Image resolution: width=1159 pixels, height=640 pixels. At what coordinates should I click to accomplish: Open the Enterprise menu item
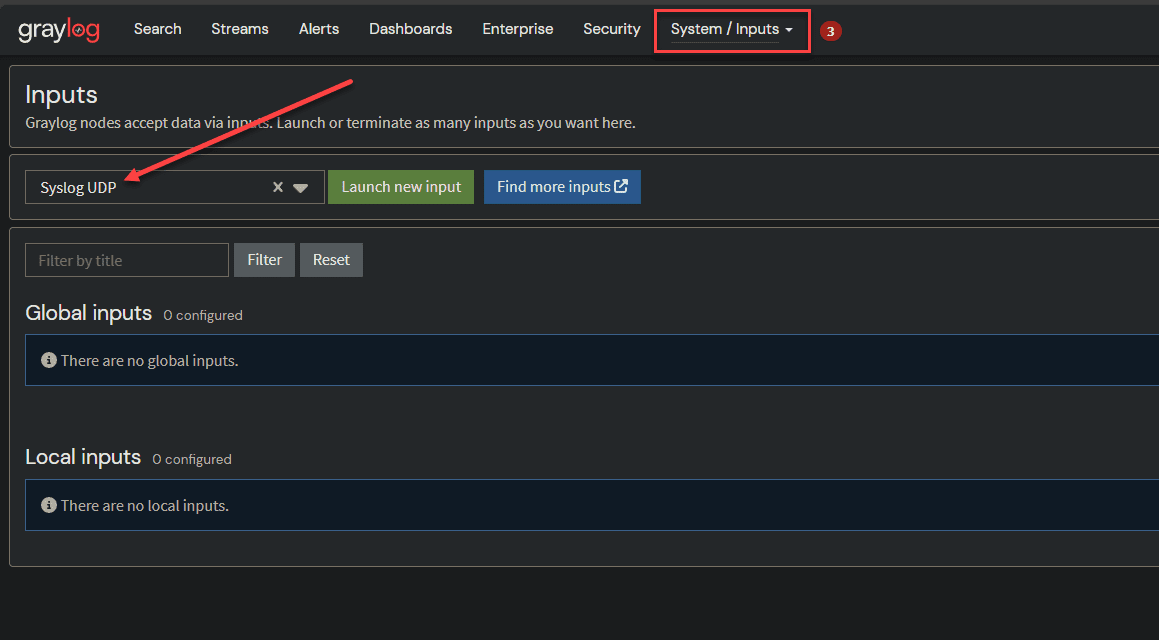coord(517,29)
